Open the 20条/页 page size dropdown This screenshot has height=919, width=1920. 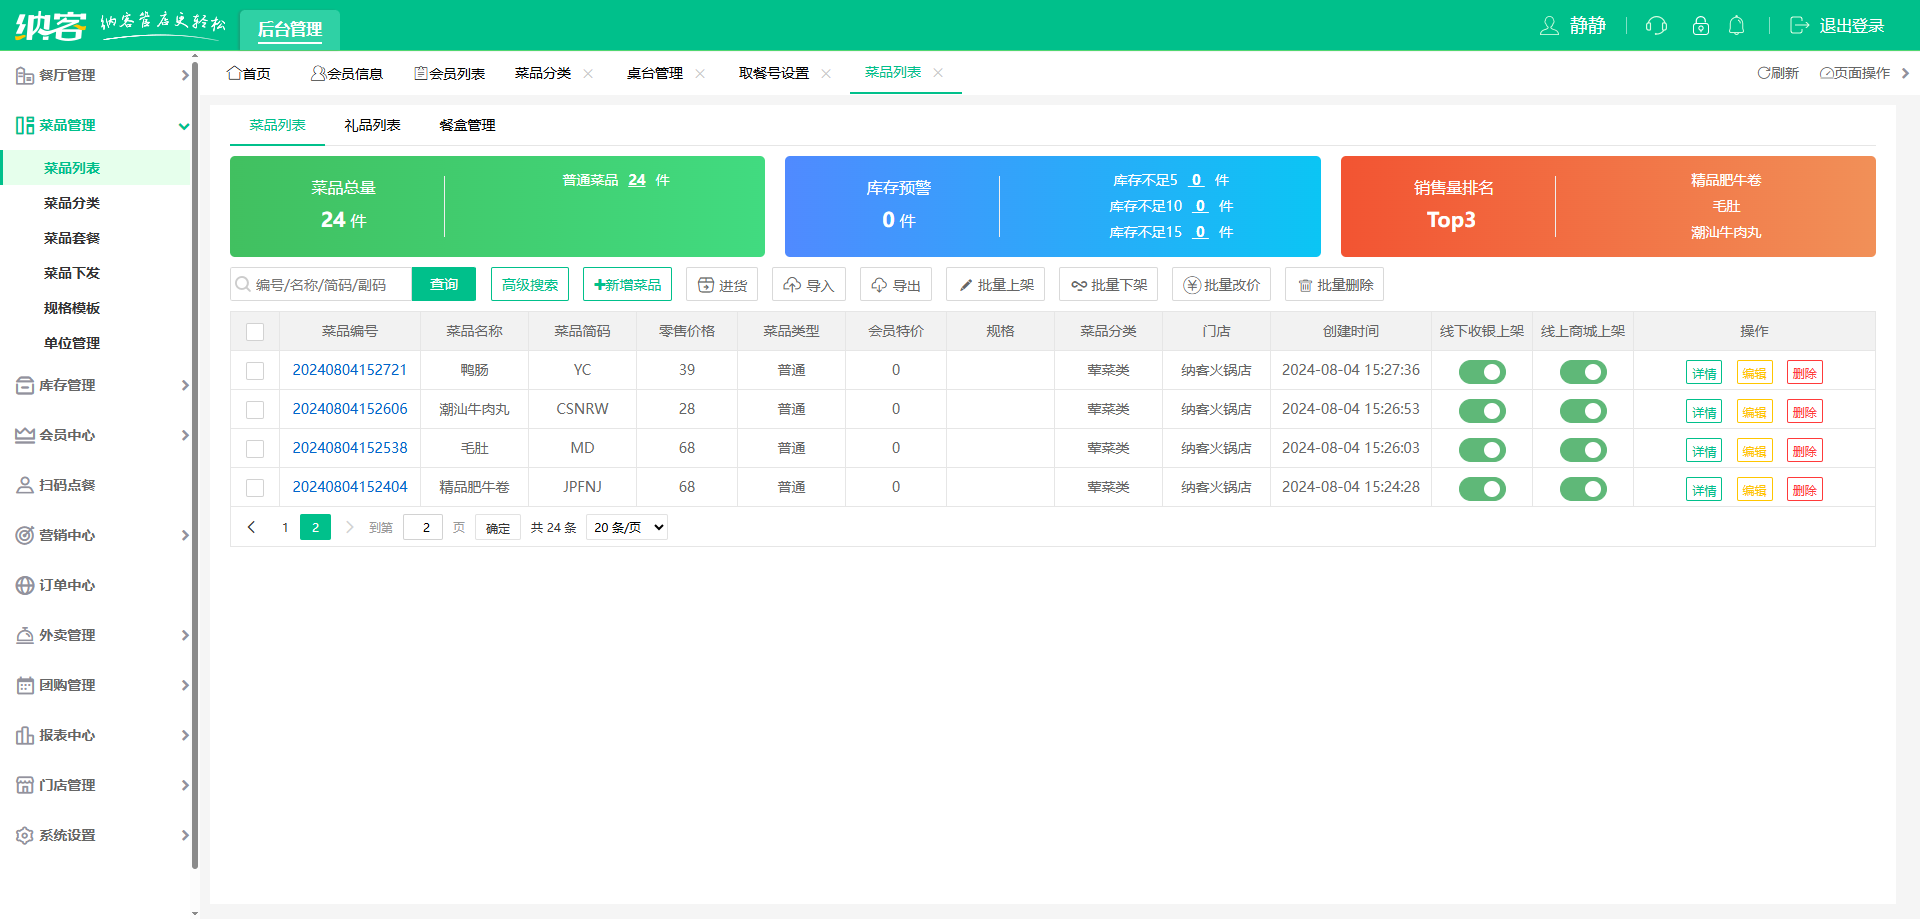[x=626, y=527]
